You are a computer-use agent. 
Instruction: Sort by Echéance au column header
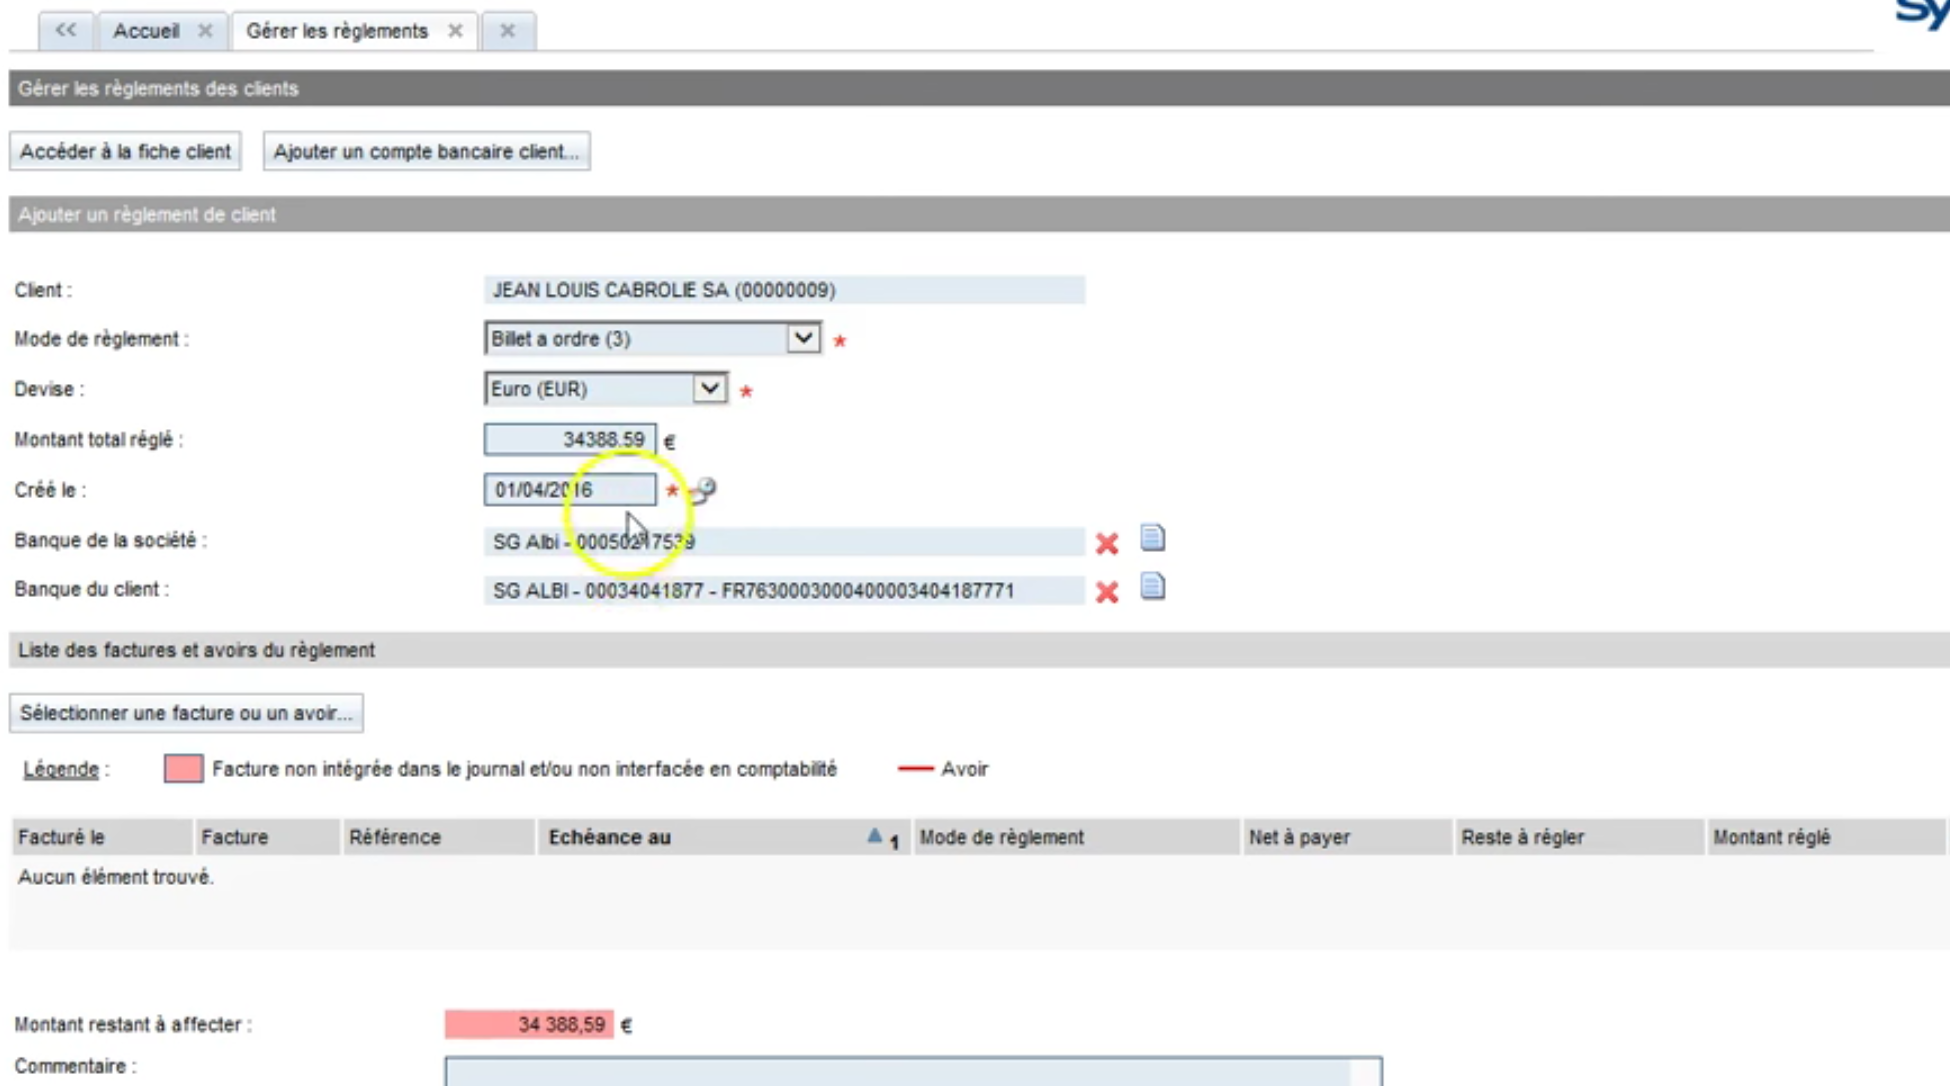(x=724, y=837)
